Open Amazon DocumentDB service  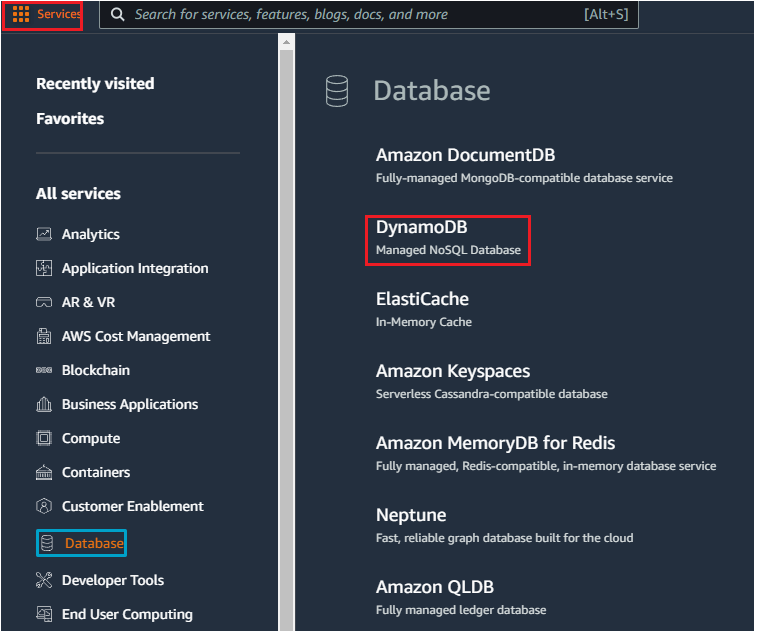click(465, 155)
